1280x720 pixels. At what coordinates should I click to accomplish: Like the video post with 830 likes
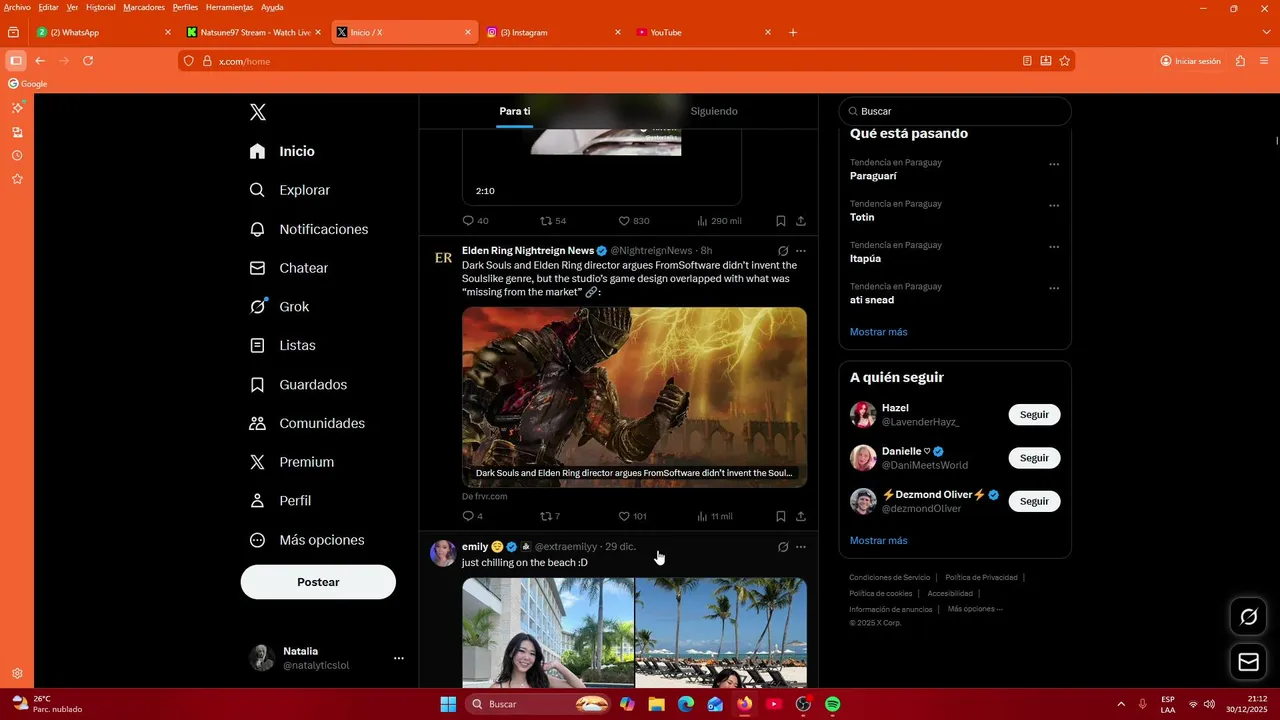624,221
